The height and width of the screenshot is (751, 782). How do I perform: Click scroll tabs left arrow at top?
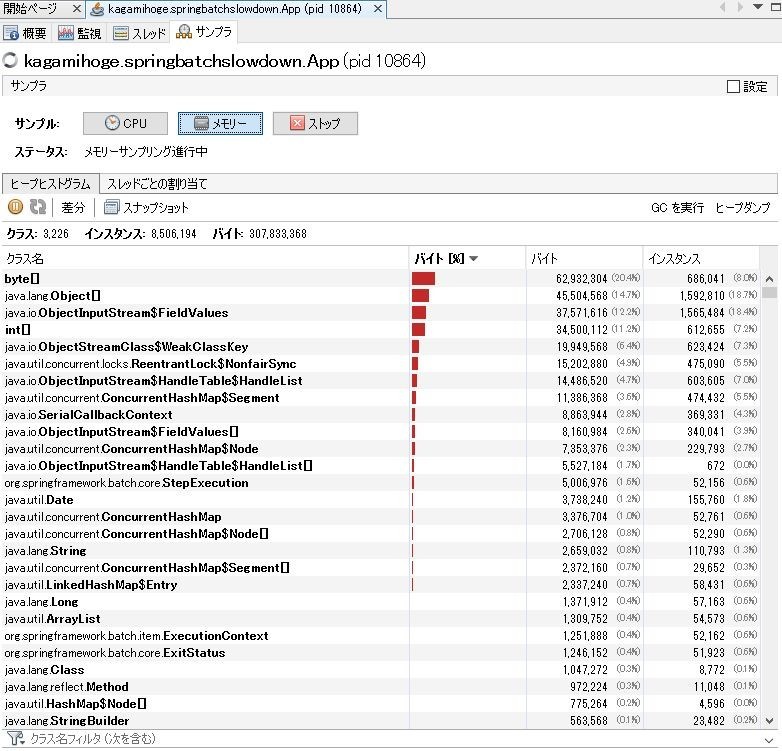pos(723,7)
